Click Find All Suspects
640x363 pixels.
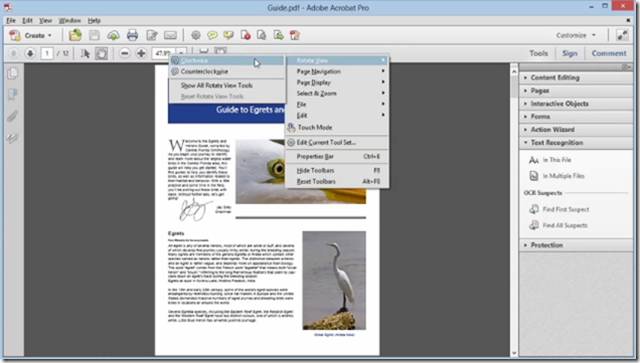558,225
